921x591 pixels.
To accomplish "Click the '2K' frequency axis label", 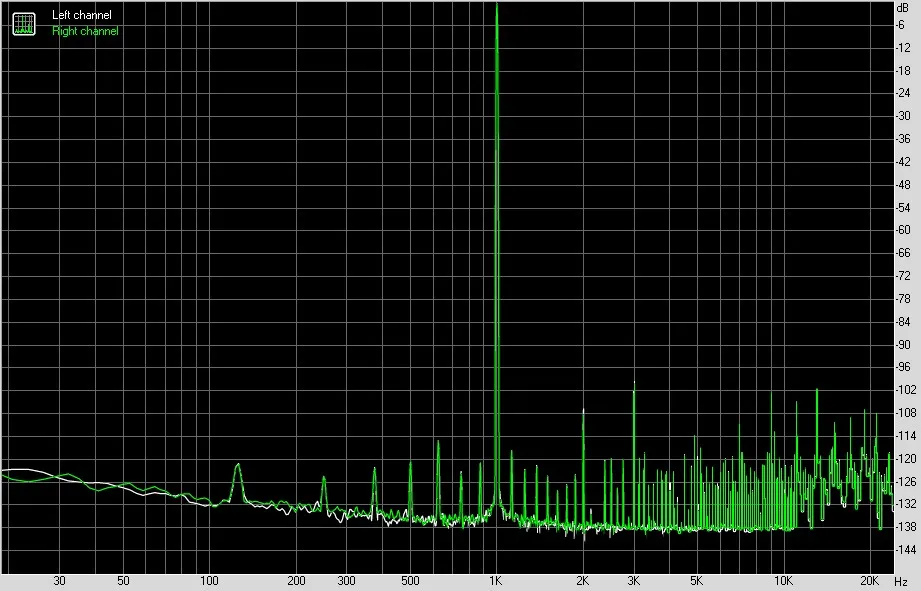I will pyautogui.click(x=583, y=581).
